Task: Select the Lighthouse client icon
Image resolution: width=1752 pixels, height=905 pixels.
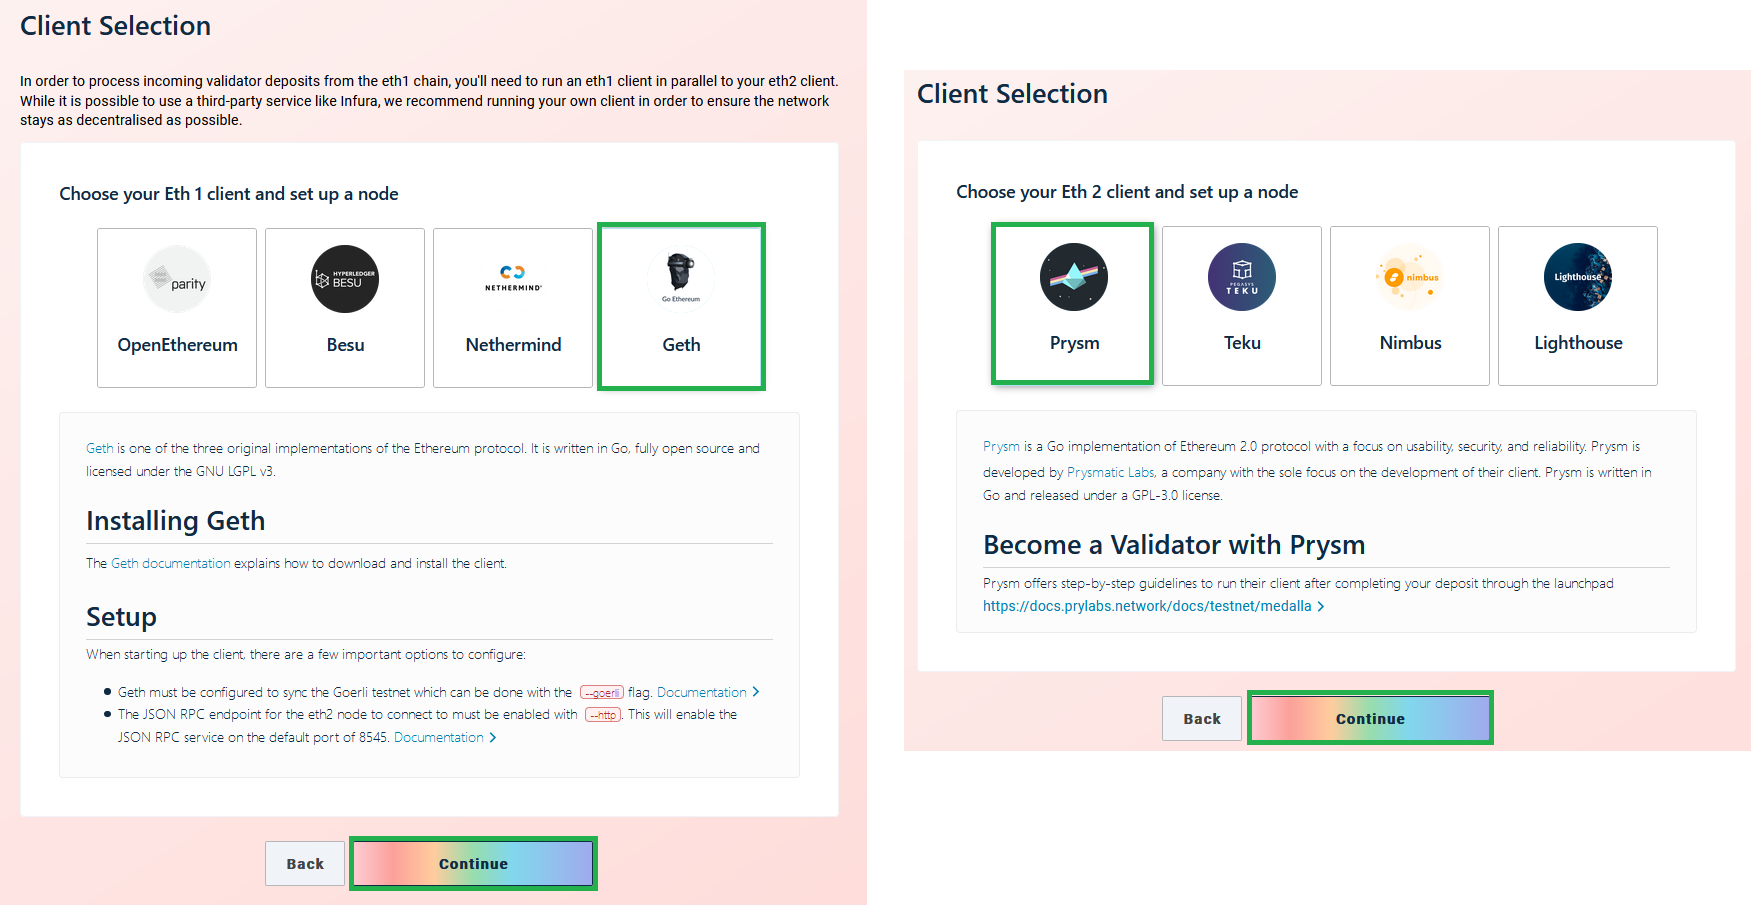Action: click(1578, 277)
